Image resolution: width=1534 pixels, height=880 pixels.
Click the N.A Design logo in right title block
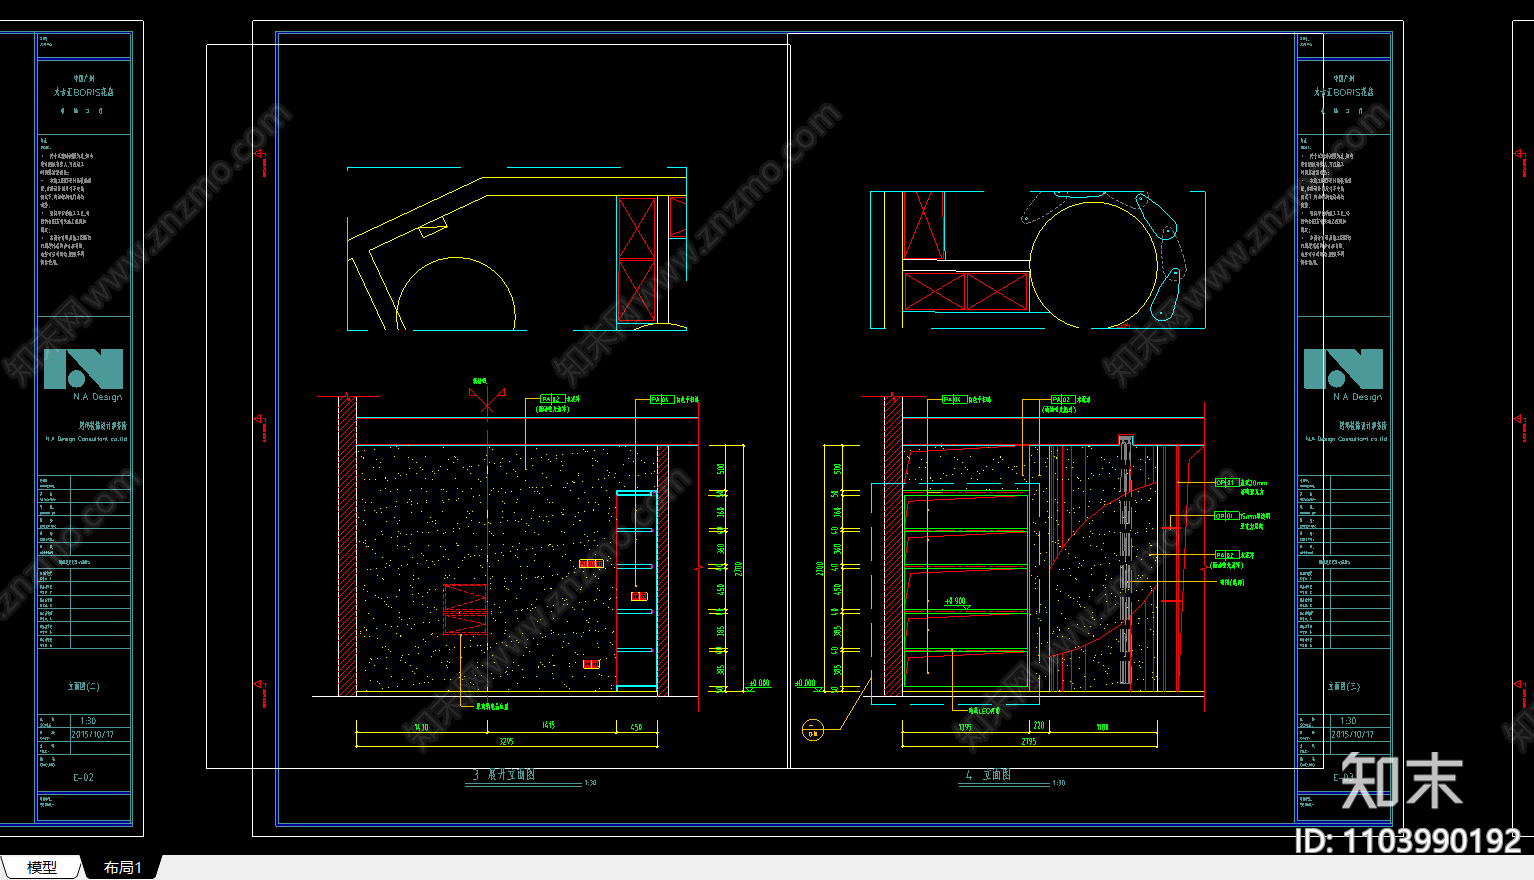pyautogui.click(x=1343, y=374)
